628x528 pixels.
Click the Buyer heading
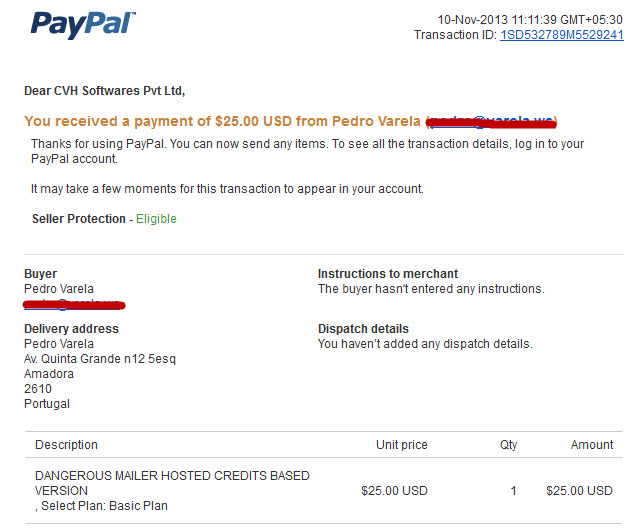[x=40, y=274]
